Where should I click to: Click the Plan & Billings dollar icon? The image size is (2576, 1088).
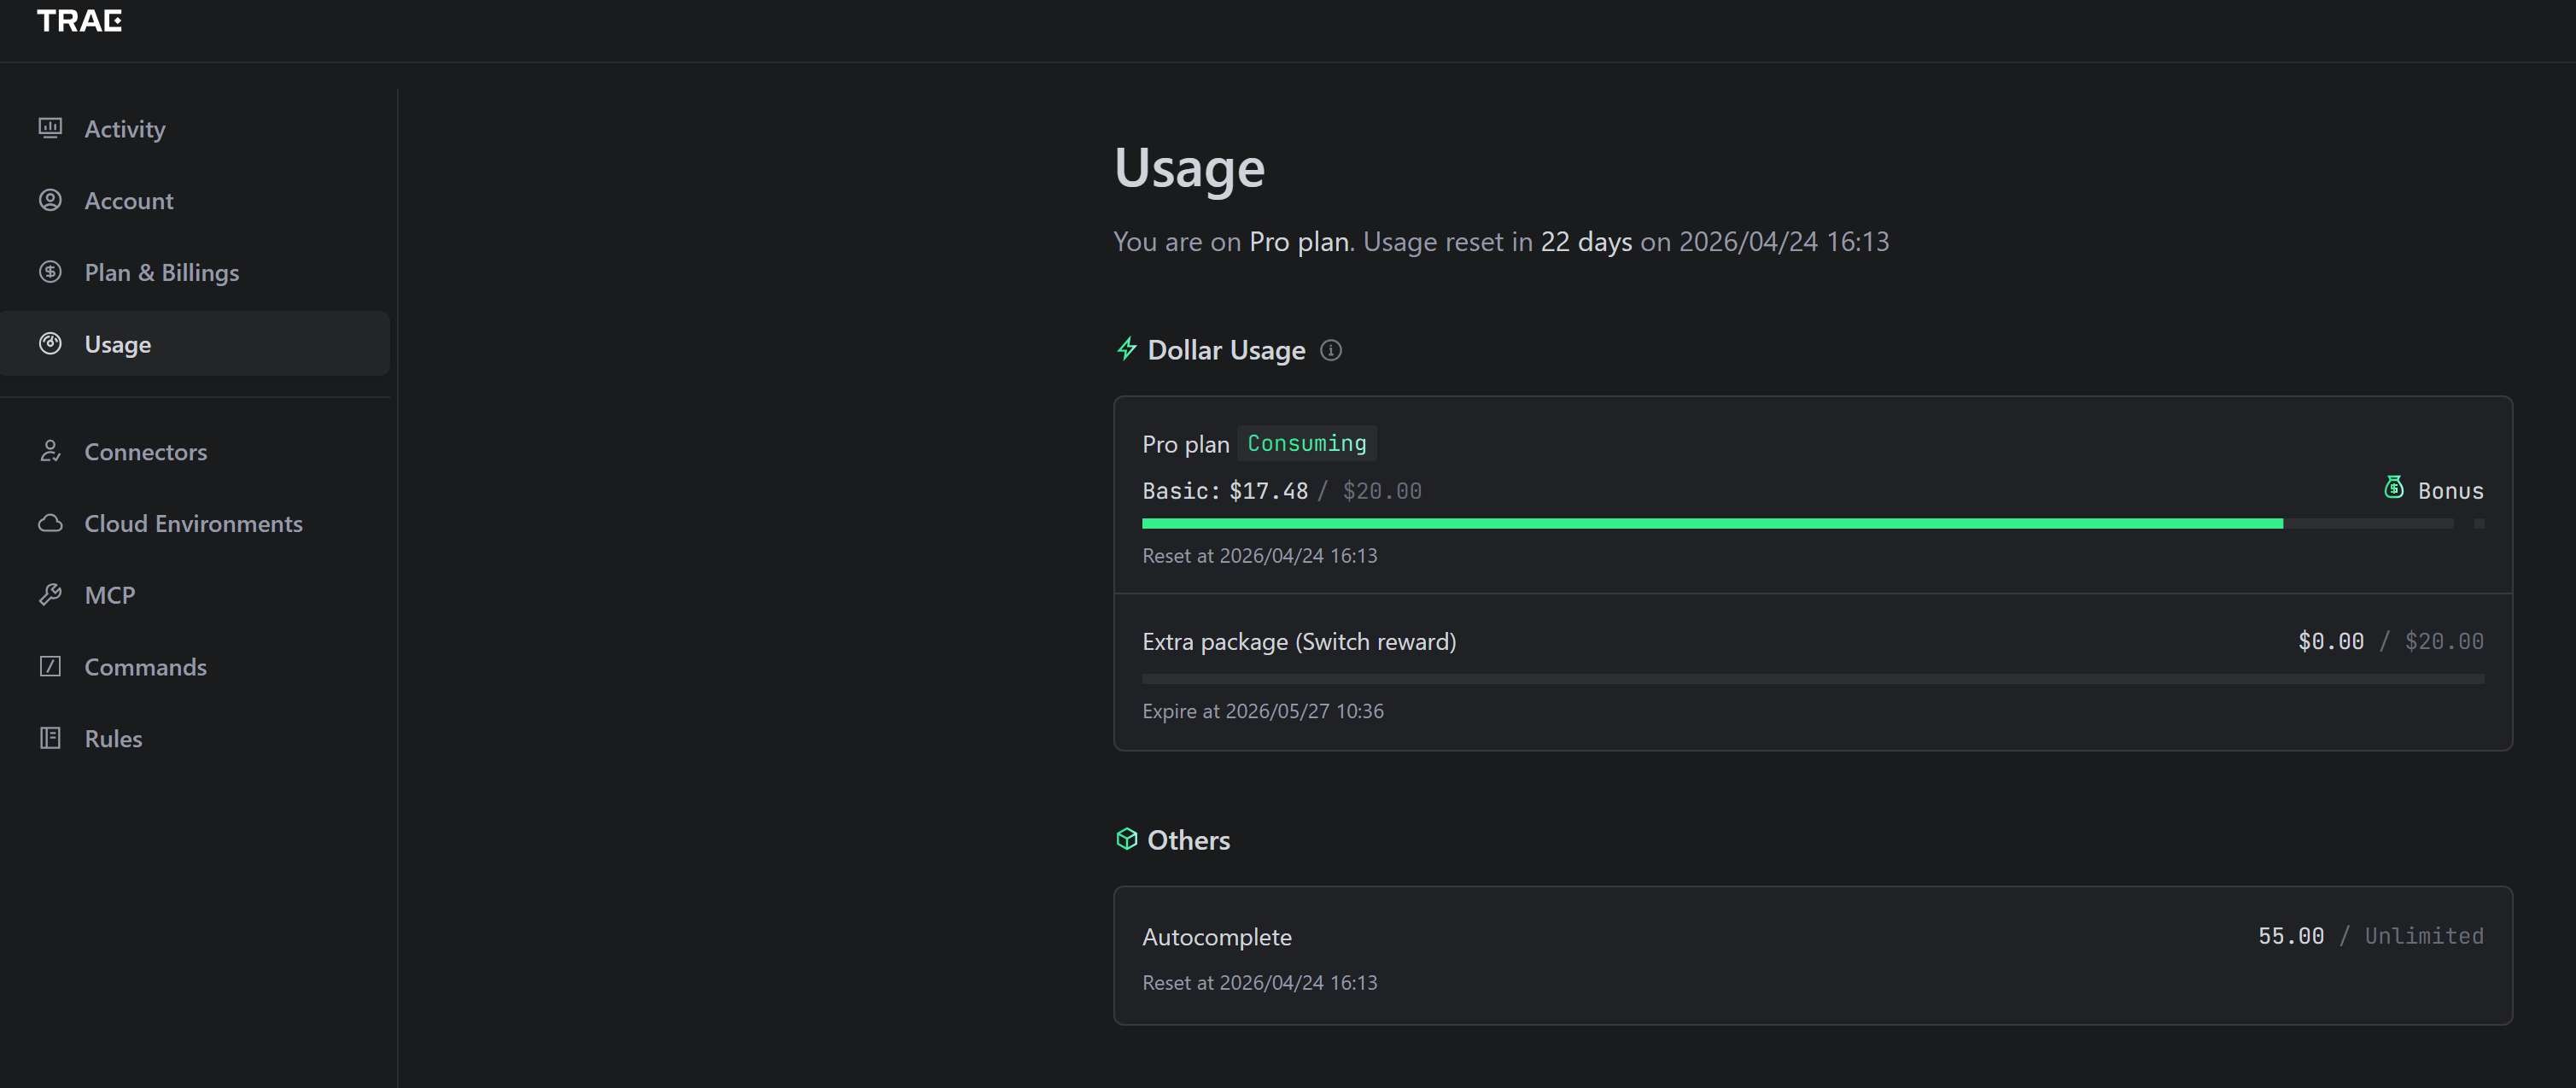pyautogui.click(x=50, y=272)
